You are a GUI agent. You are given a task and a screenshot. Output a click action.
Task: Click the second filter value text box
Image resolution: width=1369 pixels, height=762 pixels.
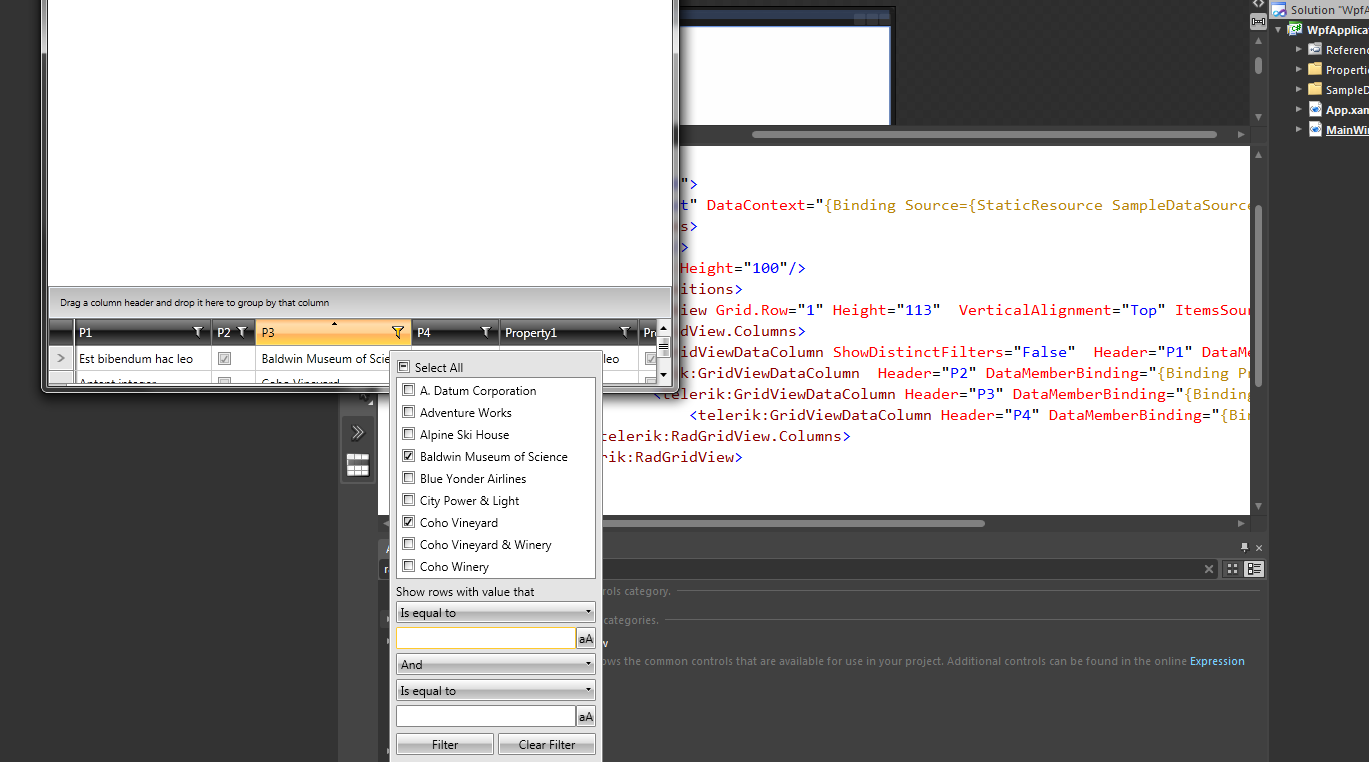pos(486,717)
